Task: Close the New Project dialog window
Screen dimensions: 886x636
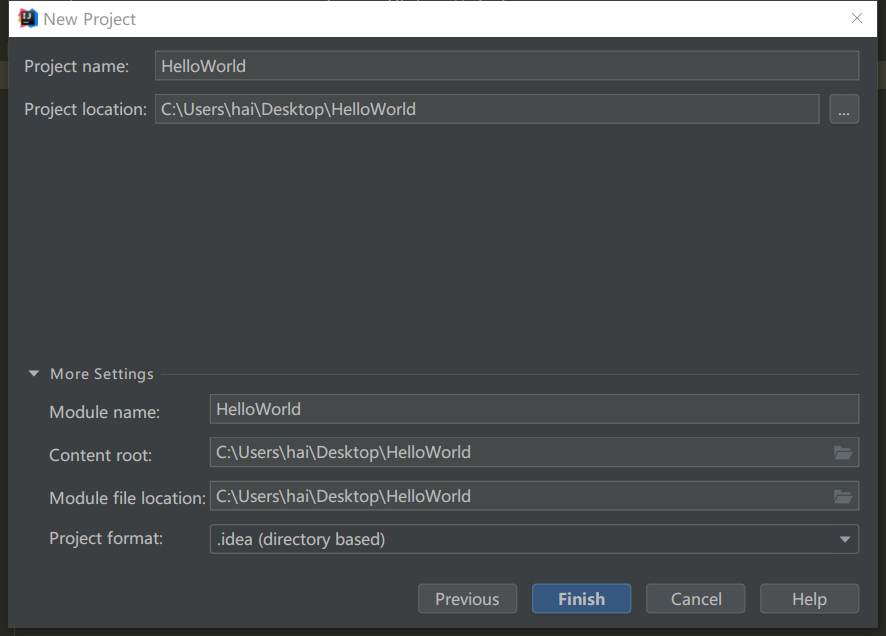Action: [x=856, y=18]
